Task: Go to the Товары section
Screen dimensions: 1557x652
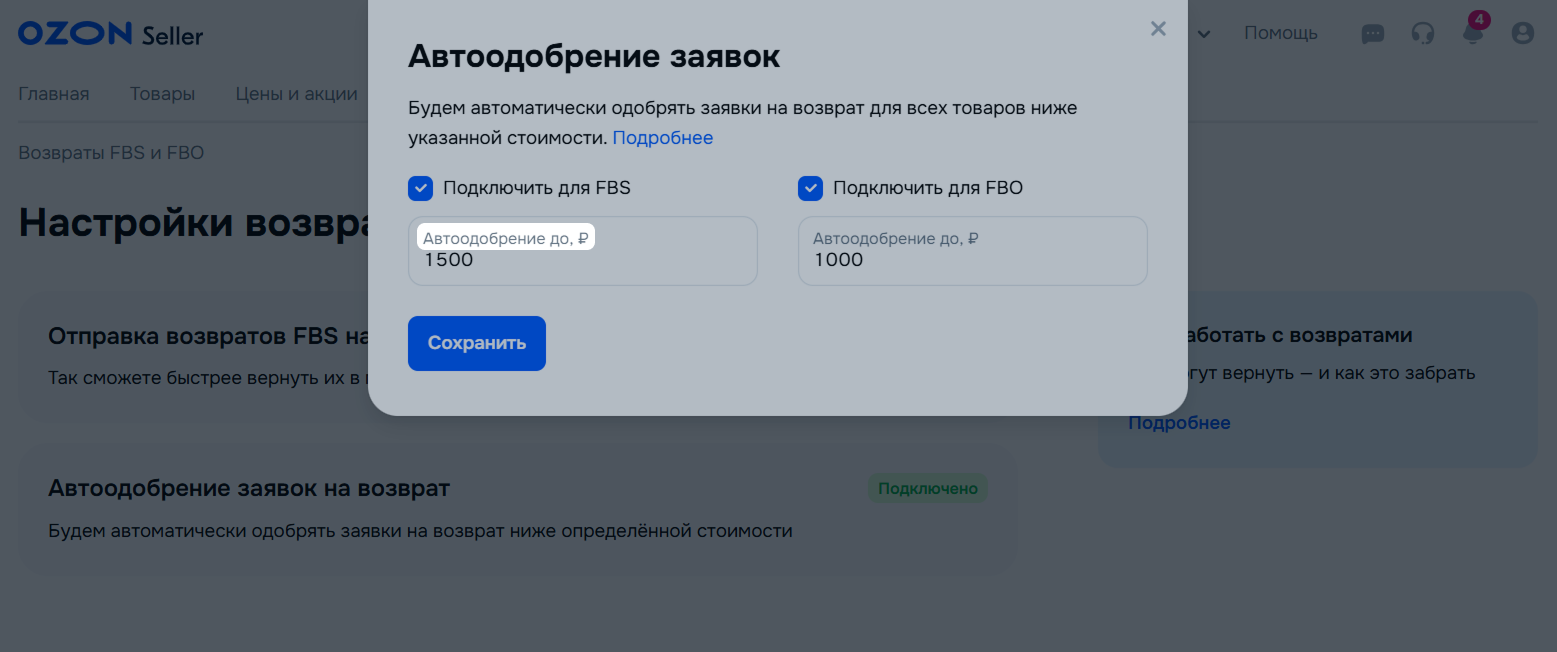Action: tap(162, 94)
